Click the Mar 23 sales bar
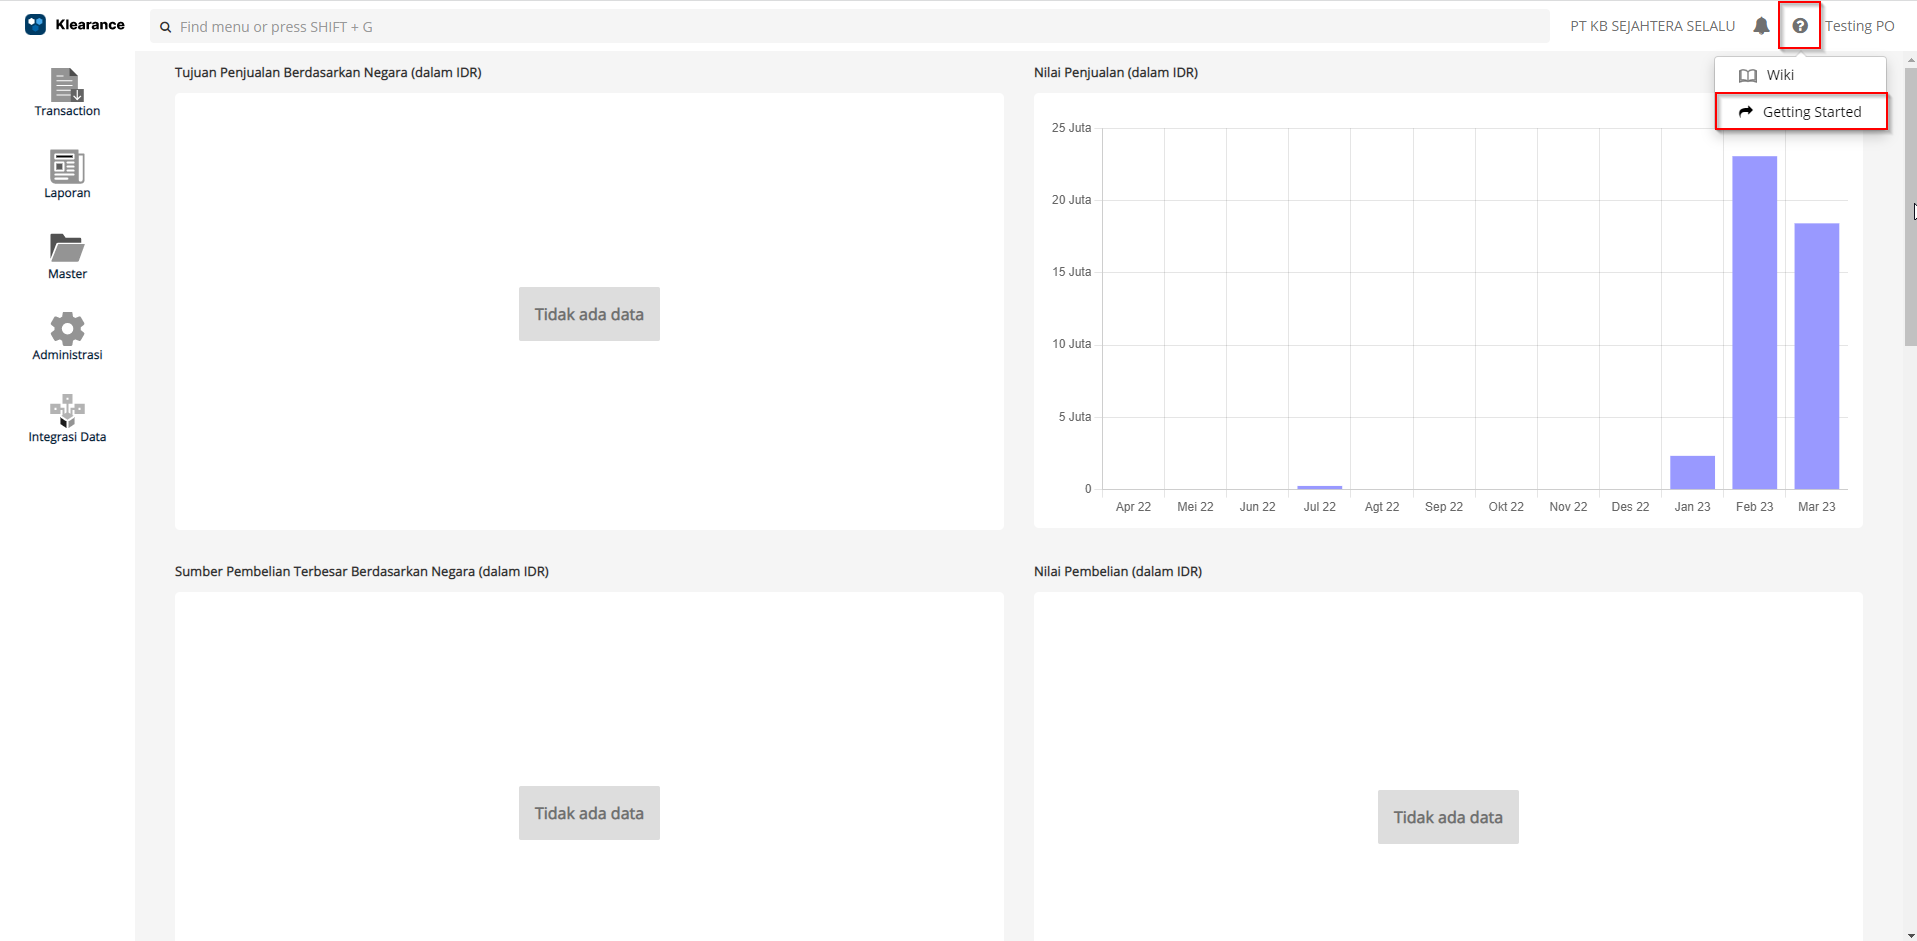Image resolution: width=1917 pixels, height=941 pixels. point(1816,355)
